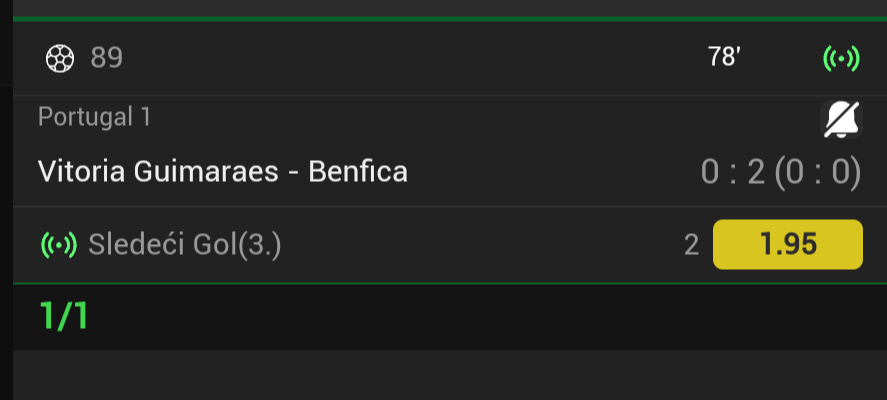
Task: Open the Portugal 1 league label
Action: tap(94, 117)
